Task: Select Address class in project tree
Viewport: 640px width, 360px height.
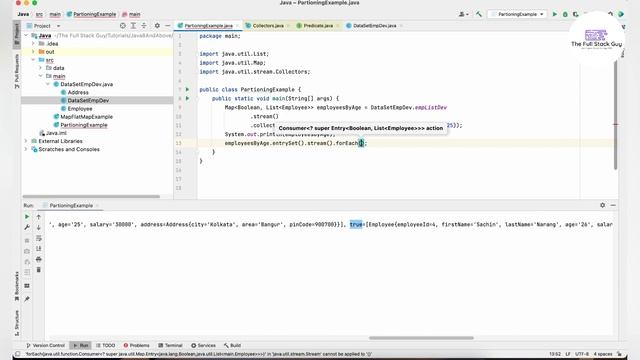Action: pos(78,92)
